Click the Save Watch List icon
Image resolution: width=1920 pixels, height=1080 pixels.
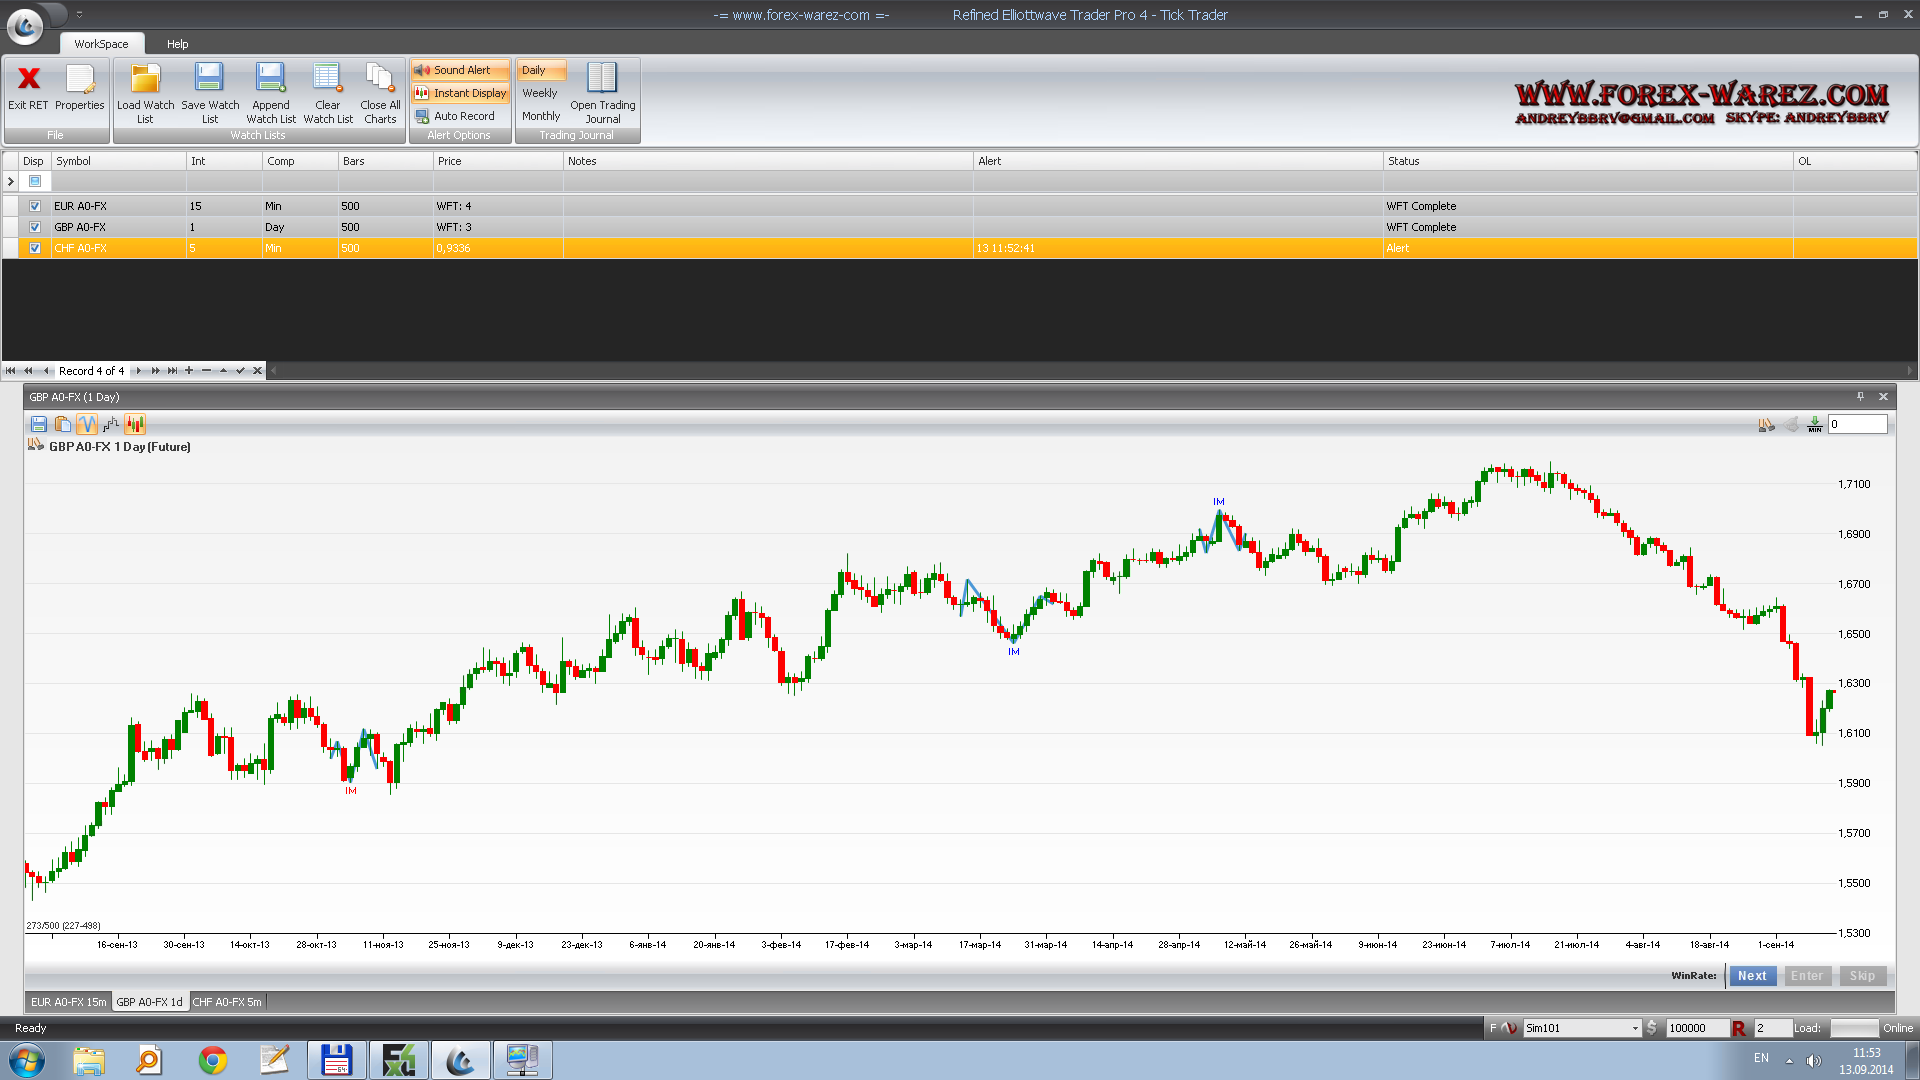pos(209,90)
